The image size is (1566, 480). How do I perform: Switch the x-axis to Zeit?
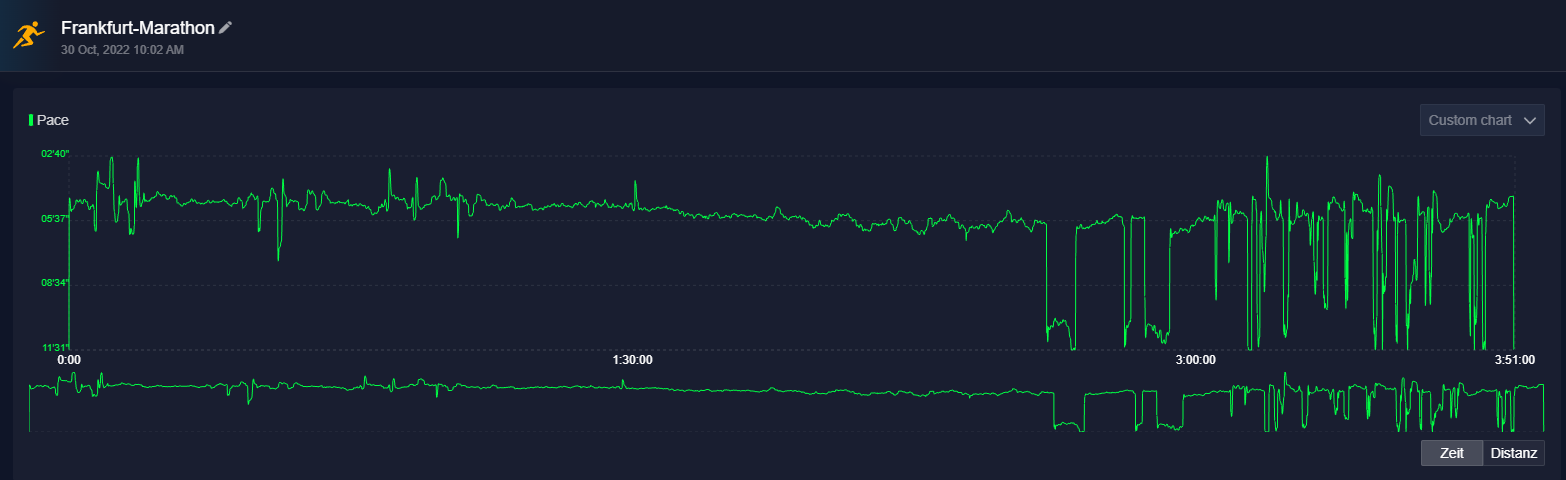point(1451,453)
